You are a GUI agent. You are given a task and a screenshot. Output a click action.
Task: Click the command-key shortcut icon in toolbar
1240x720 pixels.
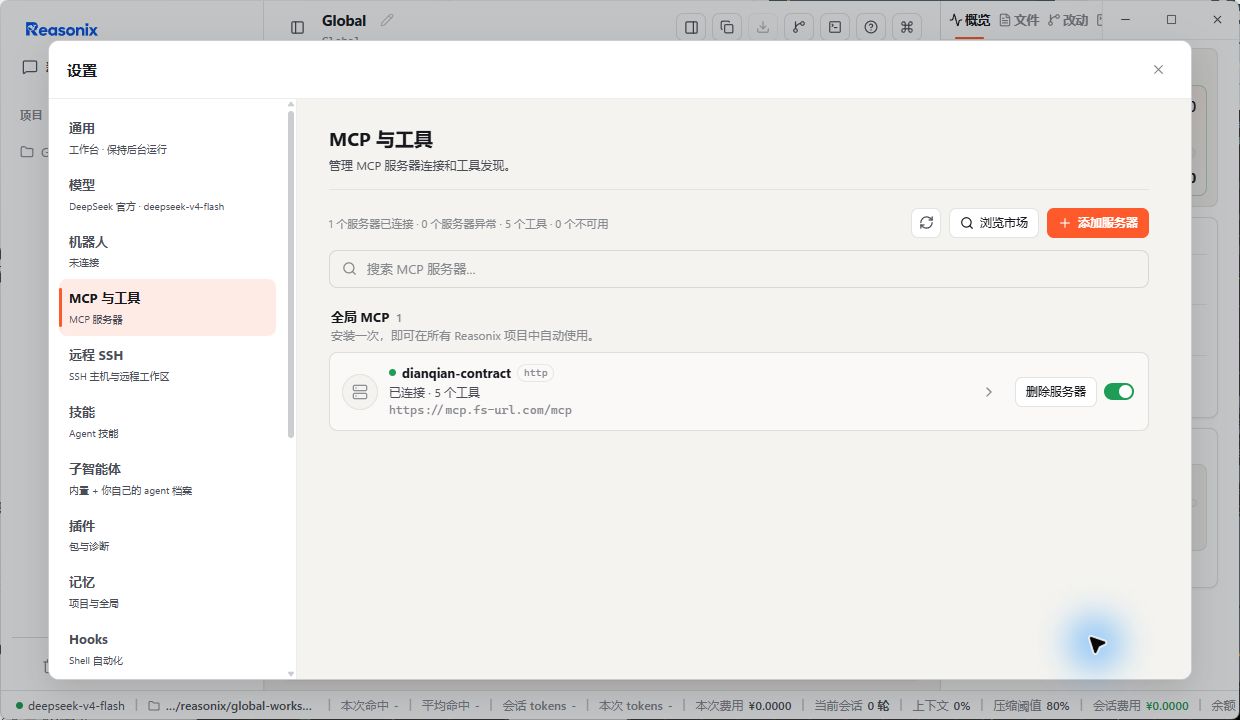pos(907,27)
